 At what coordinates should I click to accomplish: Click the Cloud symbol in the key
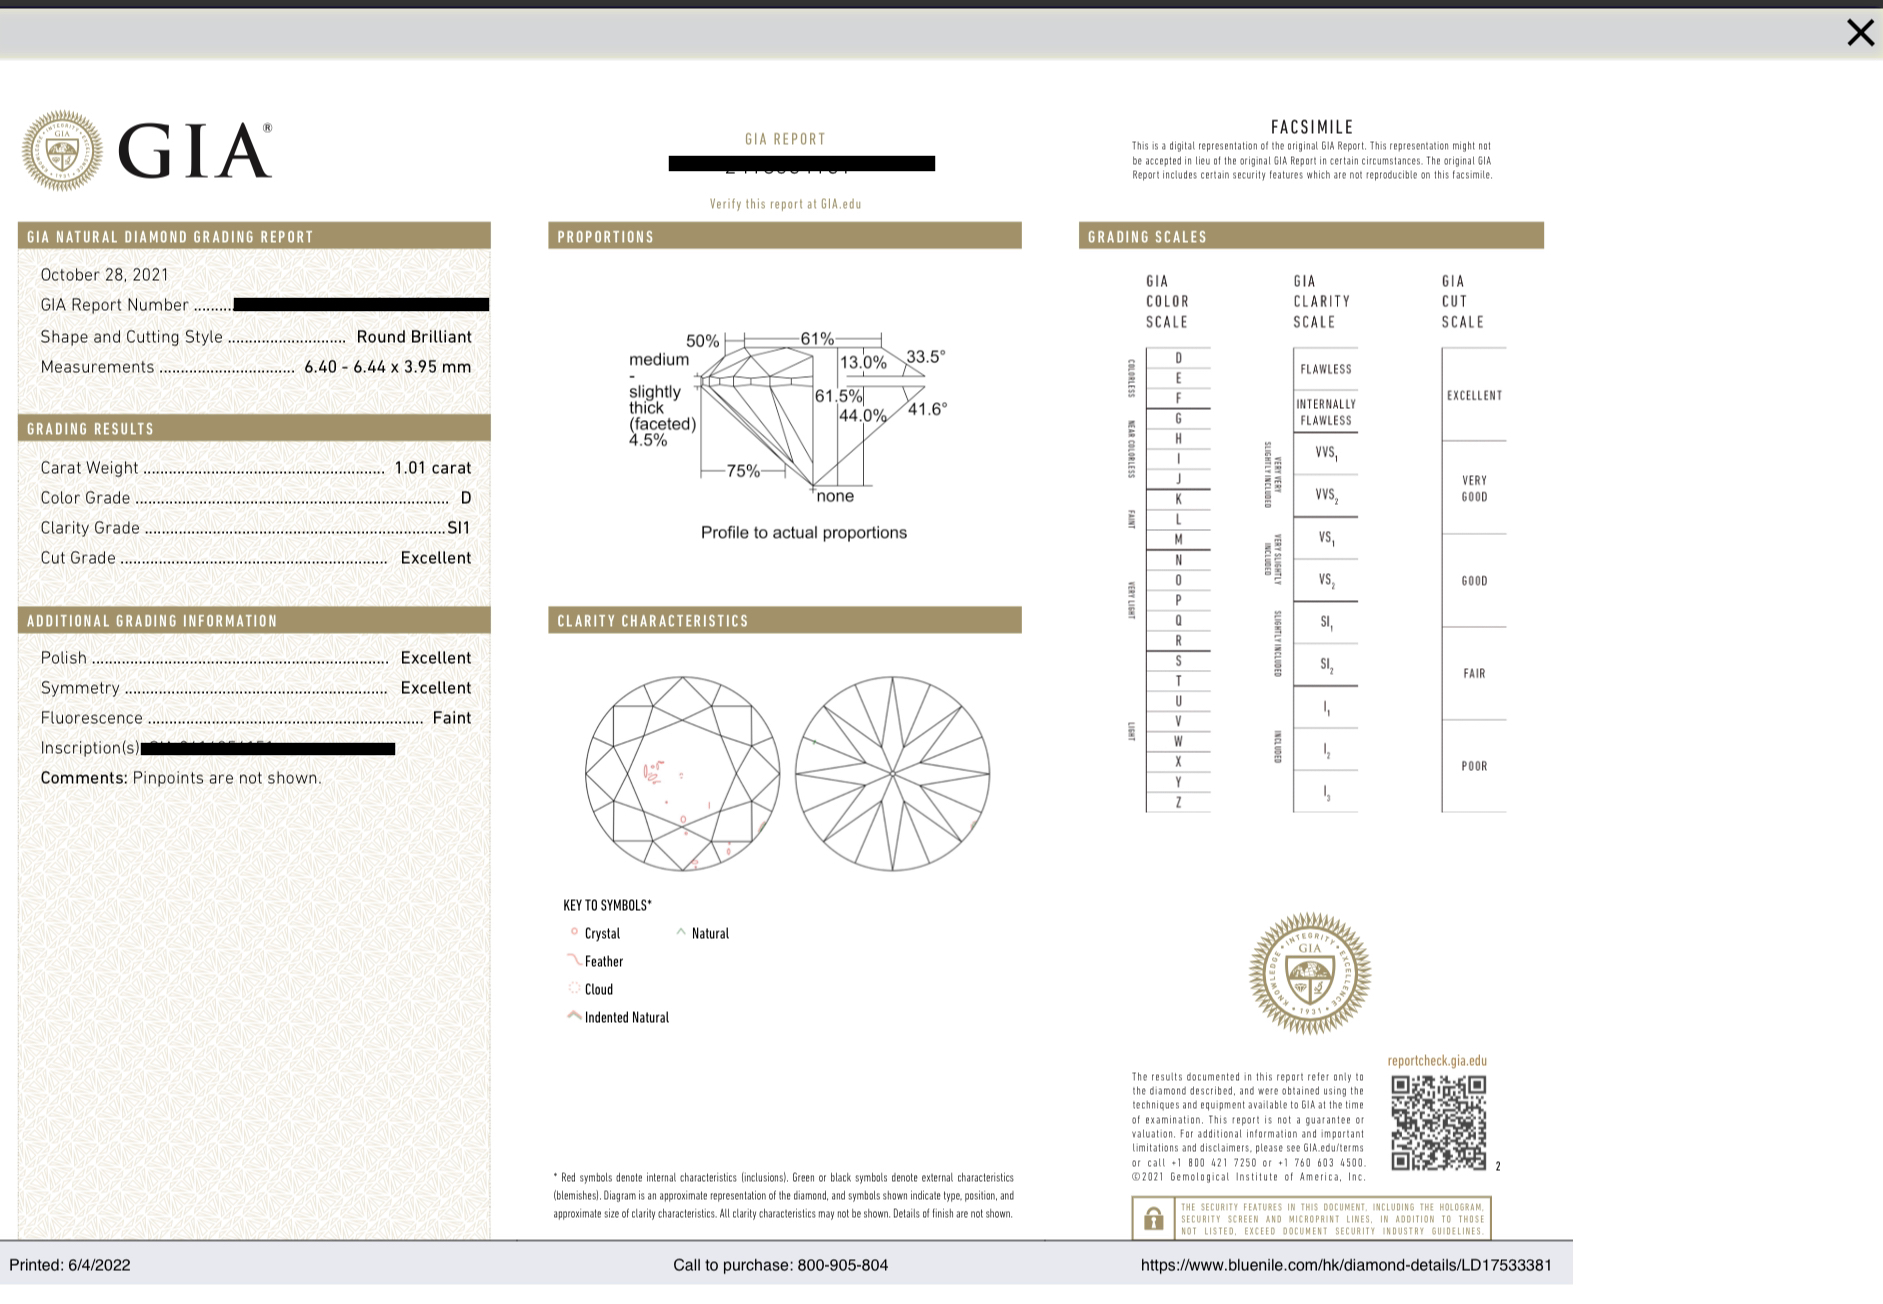pyautogui.click(x=574, y=988)
